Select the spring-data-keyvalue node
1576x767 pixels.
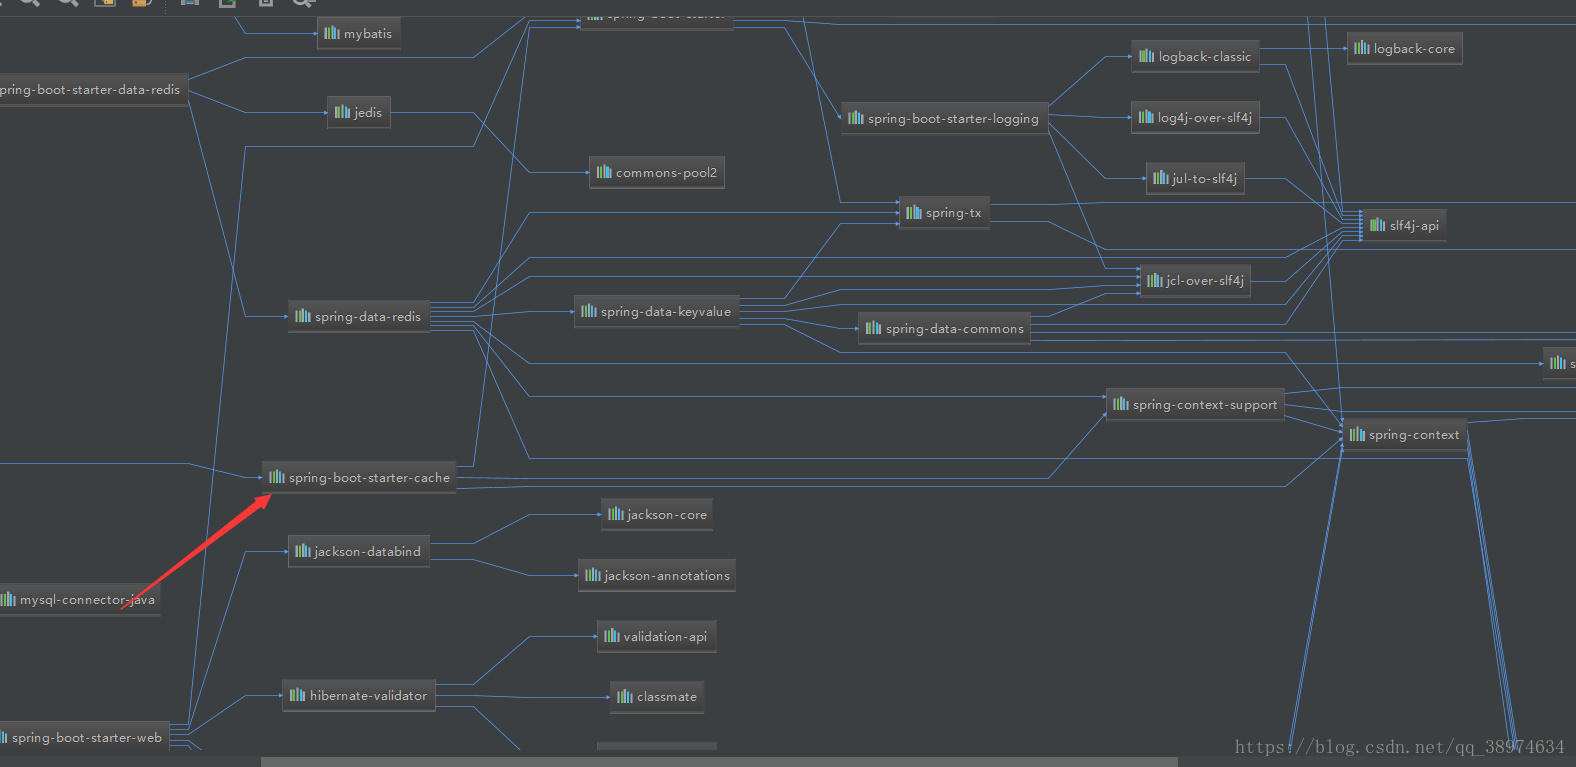656,311
